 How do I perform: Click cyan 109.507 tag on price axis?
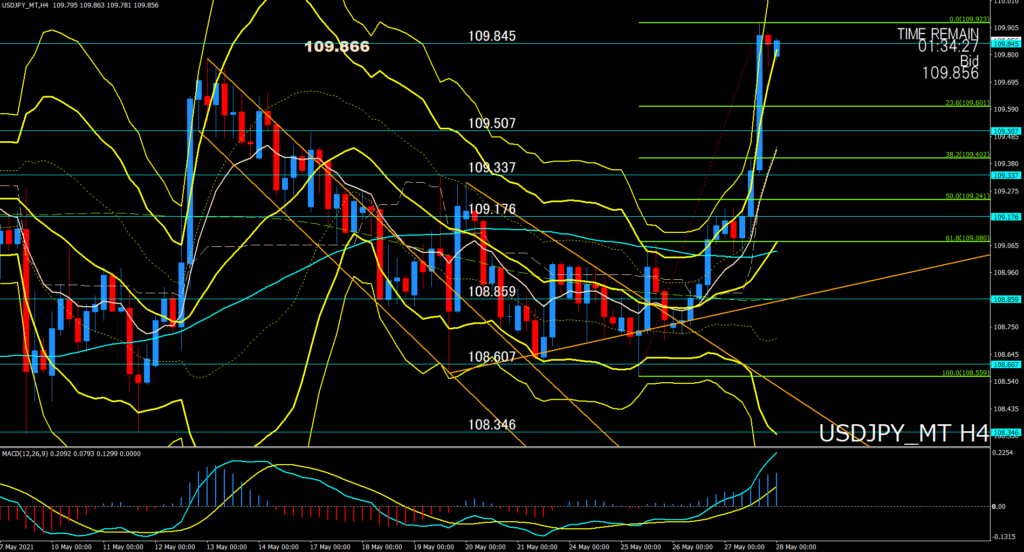point(1006,131)
